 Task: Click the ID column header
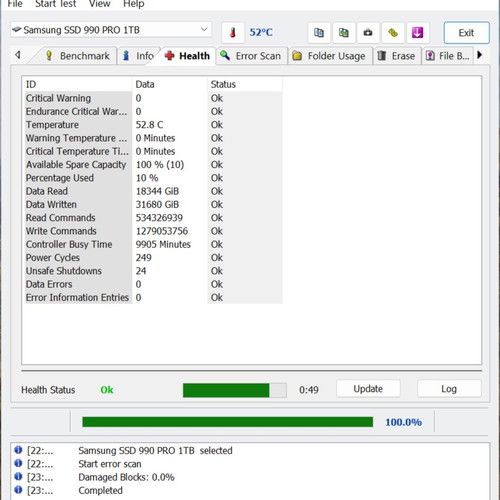pyautogui.click(x=78, y=84)
